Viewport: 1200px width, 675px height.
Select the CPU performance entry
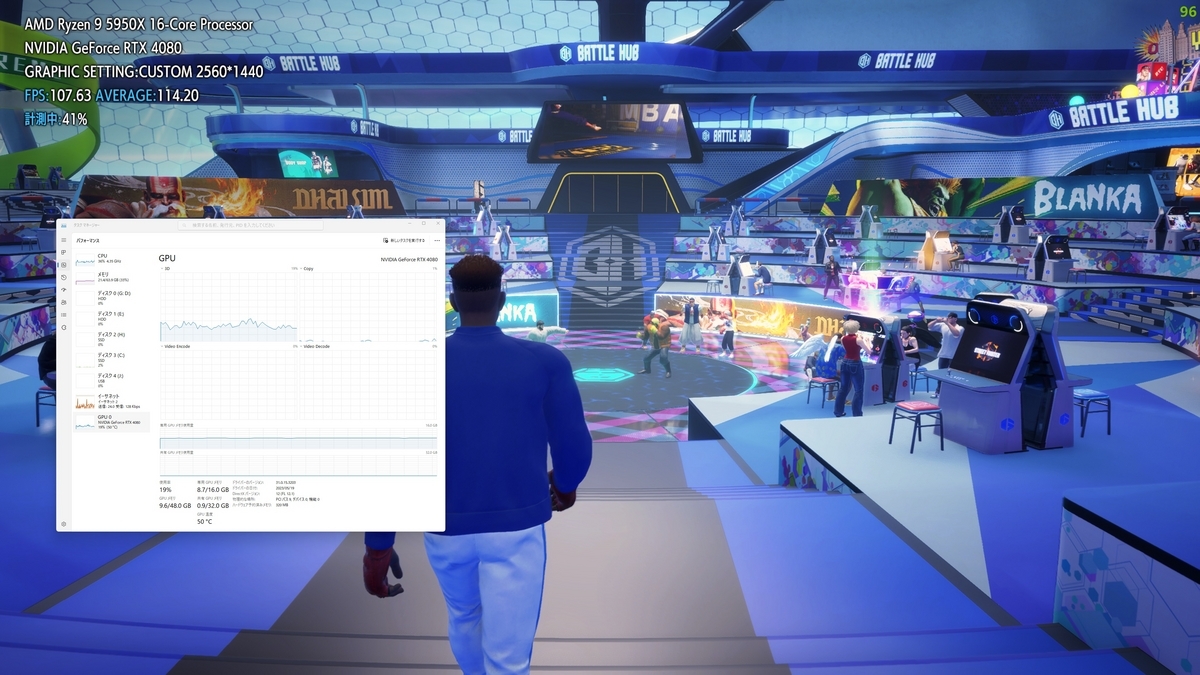[x=112, y=260]
